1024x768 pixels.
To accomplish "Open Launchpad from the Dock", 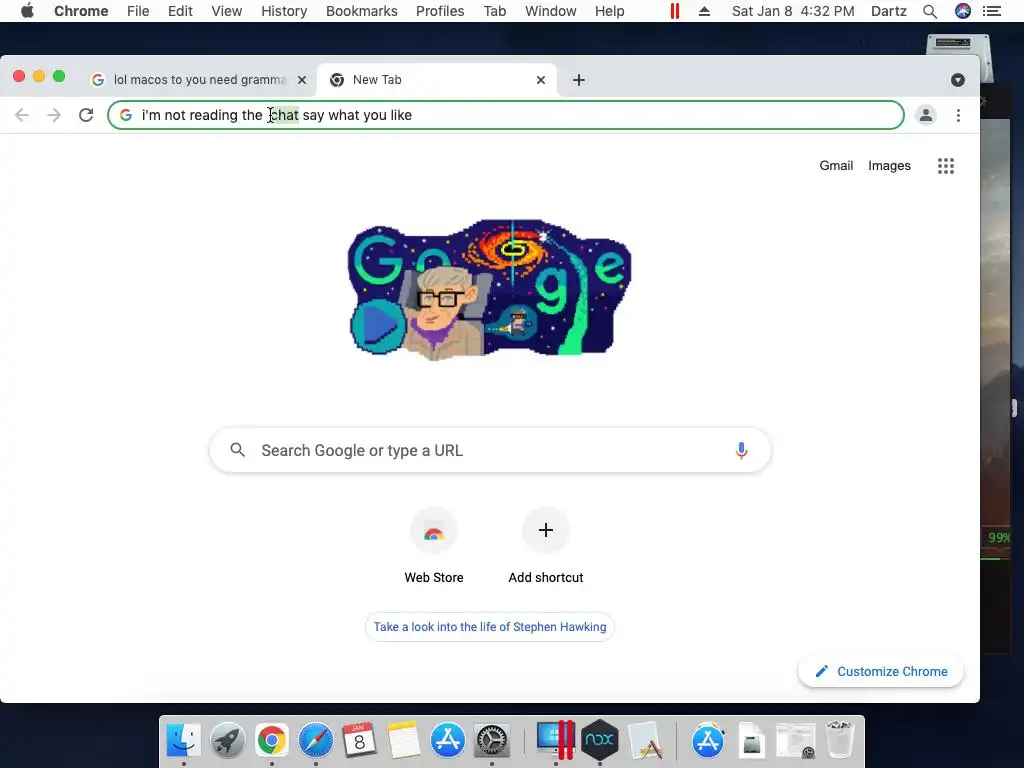I will point(227,741).
